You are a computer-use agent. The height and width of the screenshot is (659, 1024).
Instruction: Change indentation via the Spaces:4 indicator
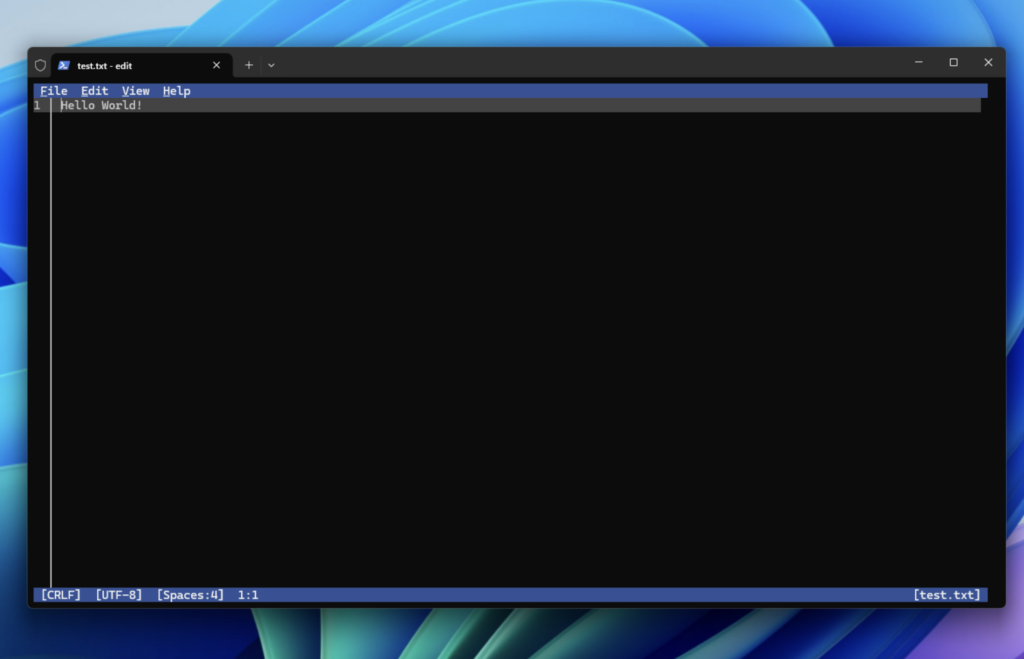(x=190, y=595)
